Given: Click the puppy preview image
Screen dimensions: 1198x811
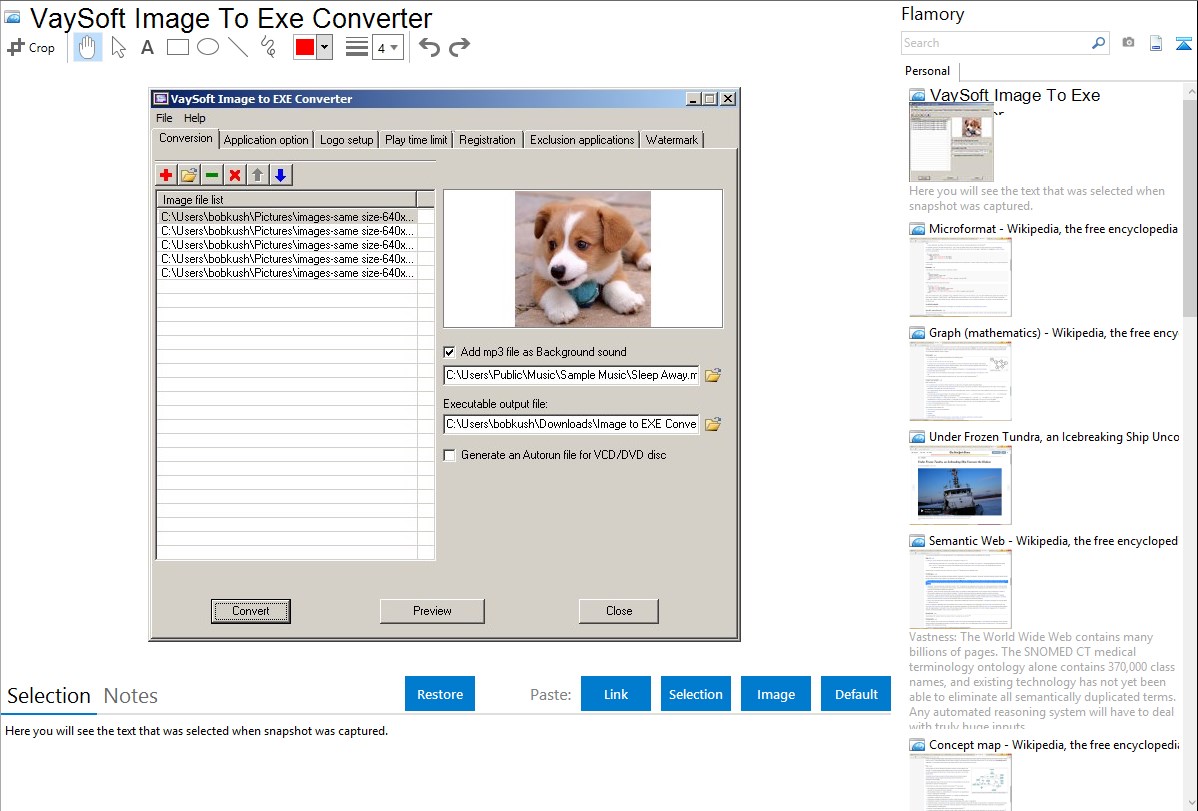Looking at the screenshot, I should pos(583,259).
